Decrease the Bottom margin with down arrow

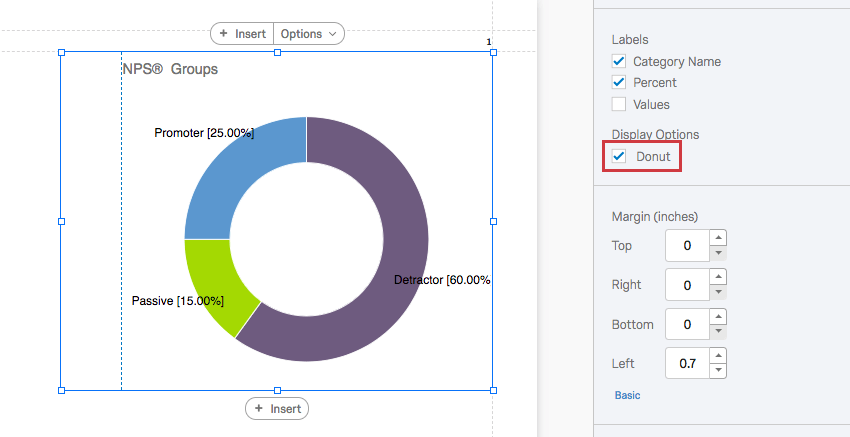tap(718, 332)
